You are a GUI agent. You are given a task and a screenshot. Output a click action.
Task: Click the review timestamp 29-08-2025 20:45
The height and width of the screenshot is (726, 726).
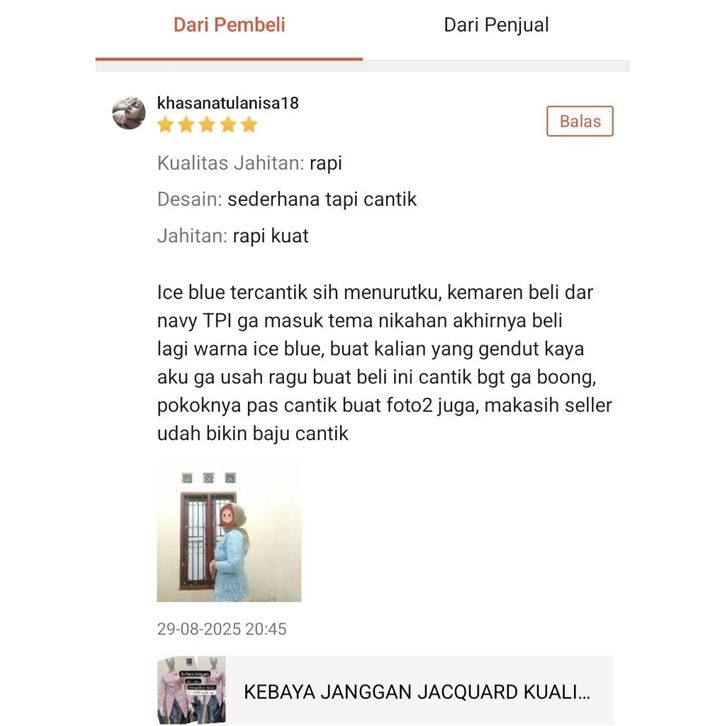click(222, 629)
